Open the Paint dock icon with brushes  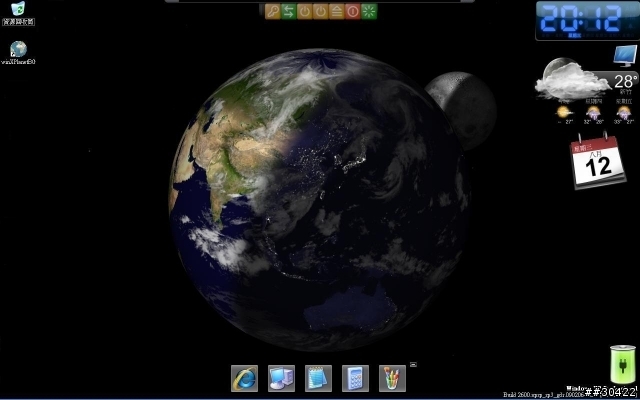pos(392,378)
